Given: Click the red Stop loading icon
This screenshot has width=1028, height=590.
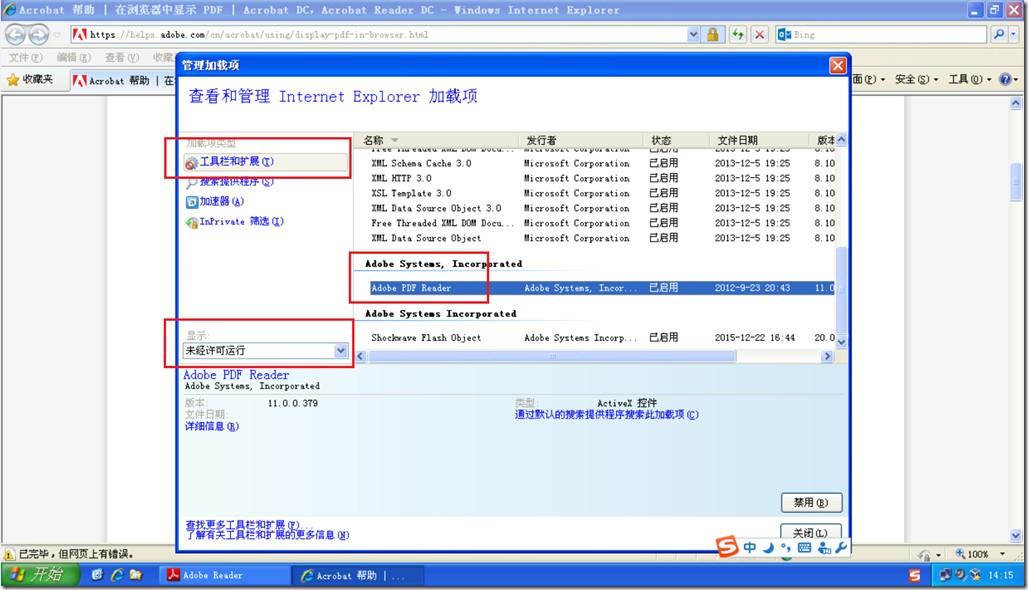Looking at the screenshot, I should click(x=760, y=34).
